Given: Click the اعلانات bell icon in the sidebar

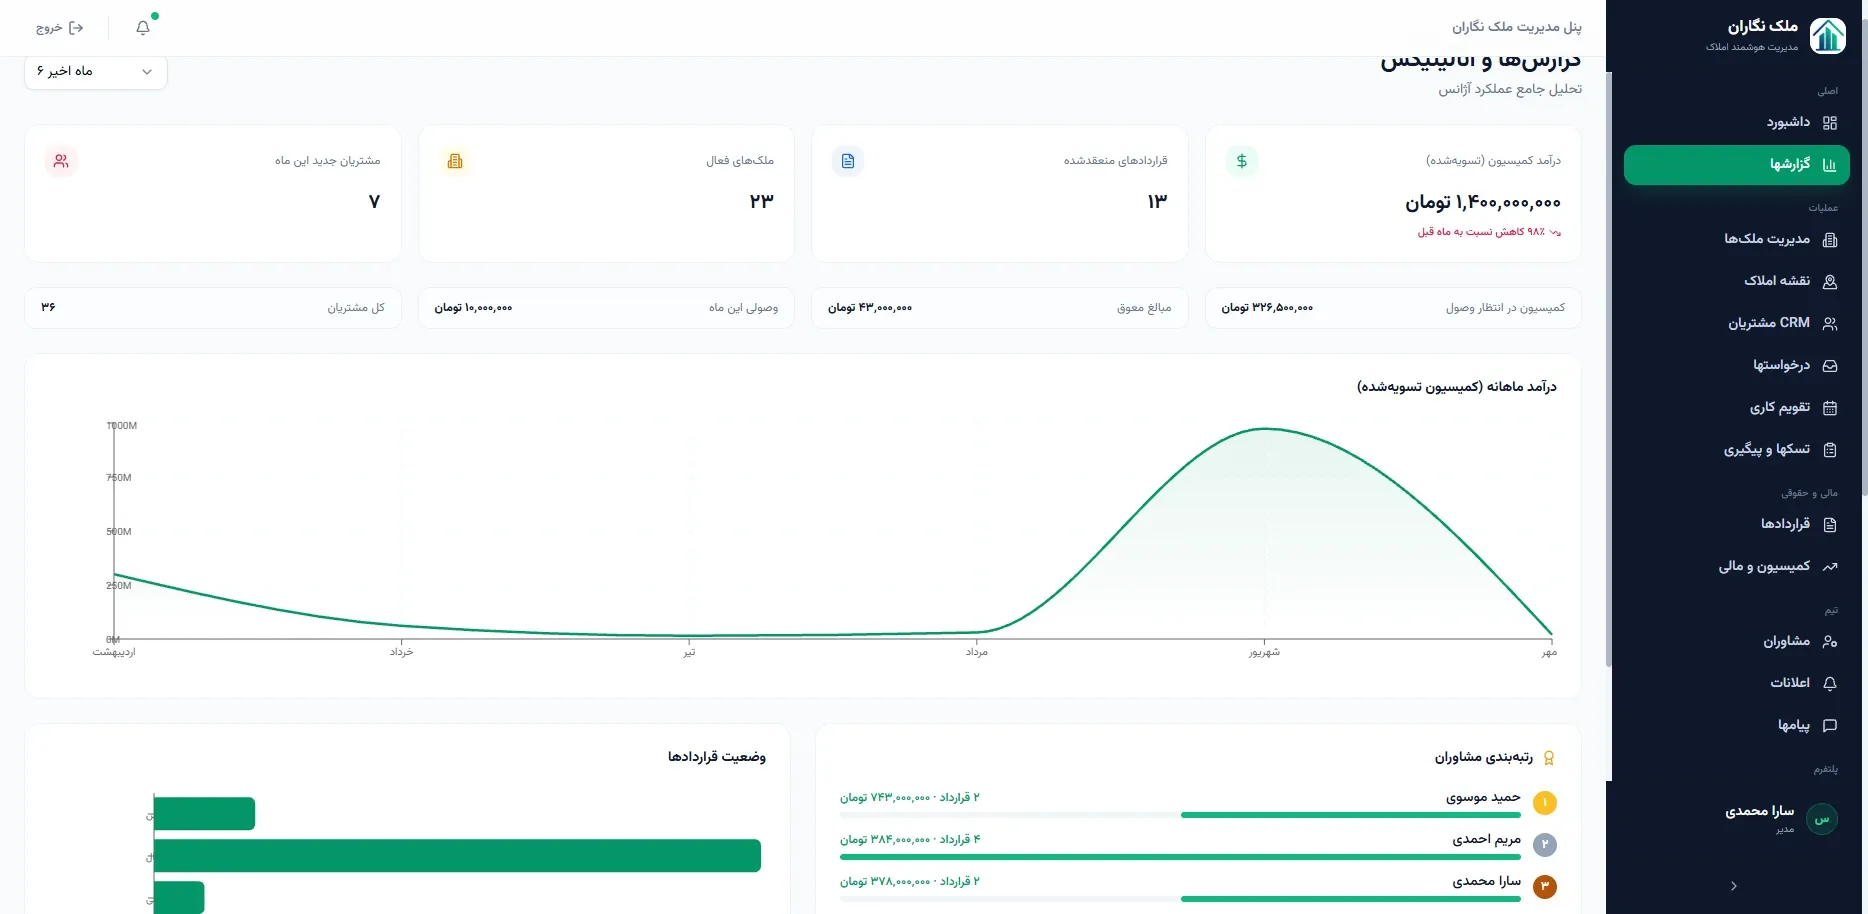Looking at the screenshot, I should [x=1829, y=684].
